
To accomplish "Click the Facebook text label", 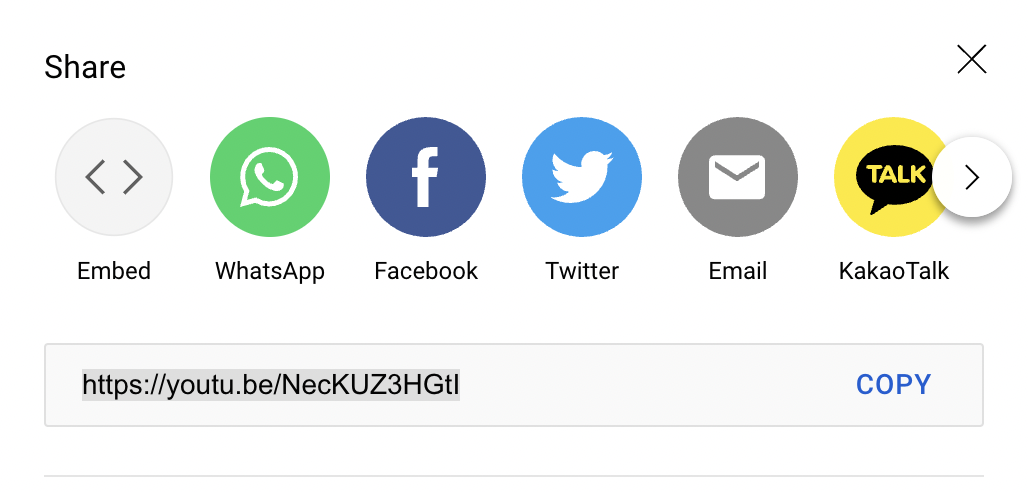I will [426, 271].
